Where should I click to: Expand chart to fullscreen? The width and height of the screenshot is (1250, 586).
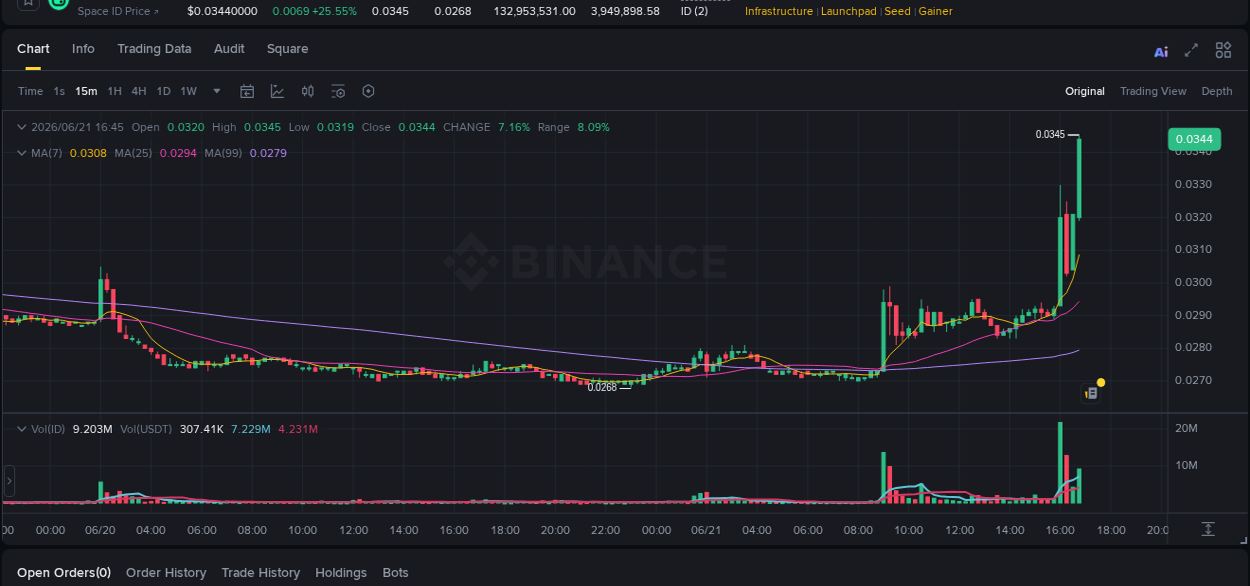pos(1191,50)
